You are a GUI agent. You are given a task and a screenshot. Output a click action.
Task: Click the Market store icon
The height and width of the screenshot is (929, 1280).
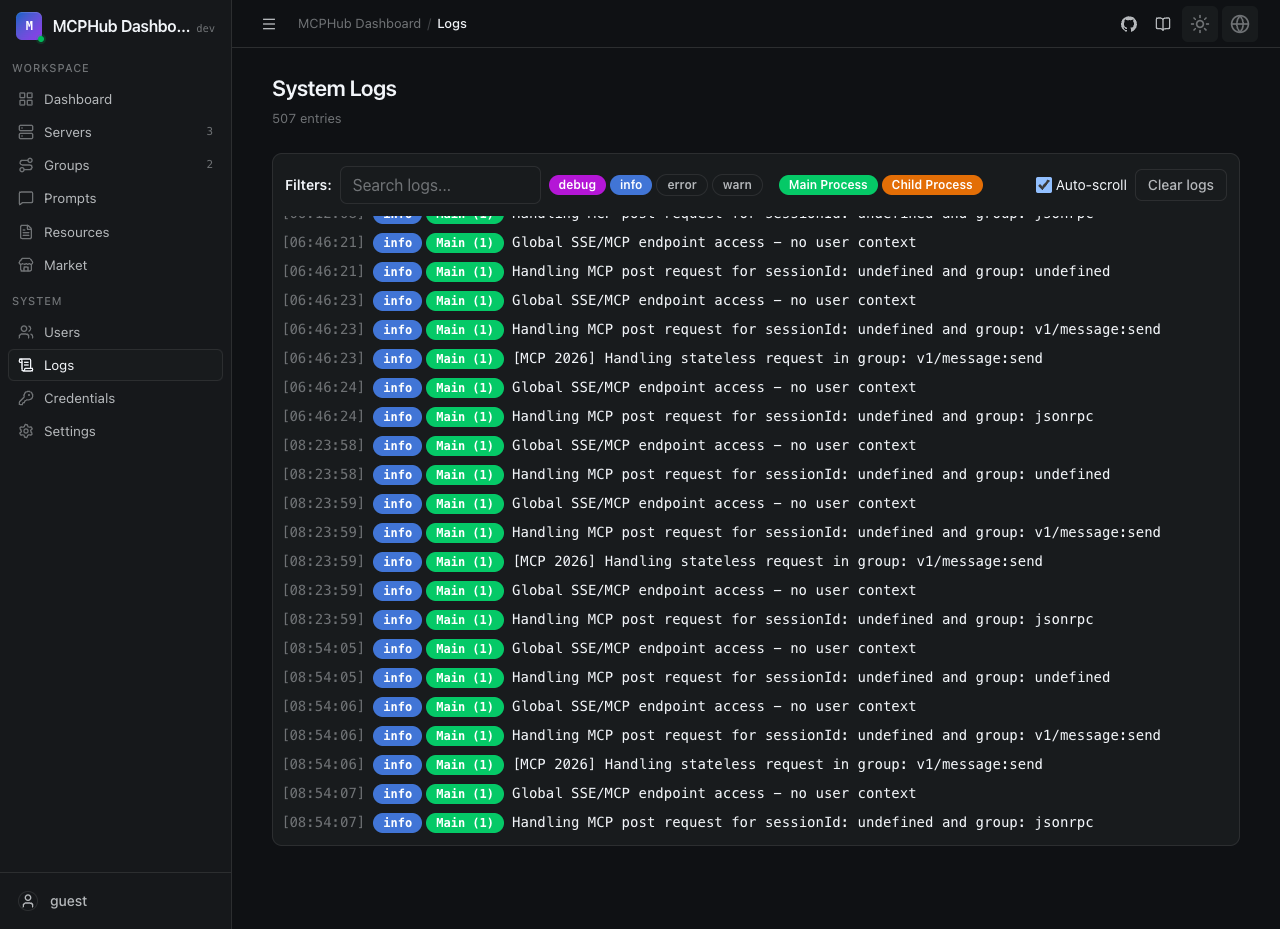[x=26, y=265]
